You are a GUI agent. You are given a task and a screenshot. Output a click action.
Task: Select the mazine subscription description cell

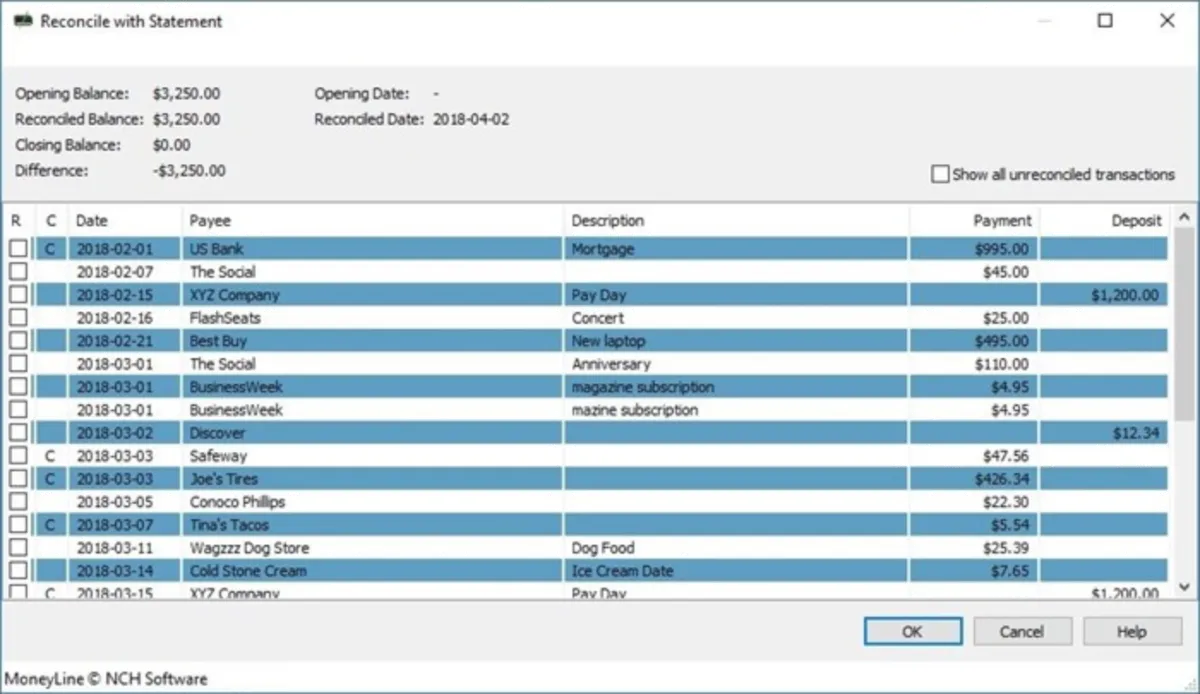(737, 410)
